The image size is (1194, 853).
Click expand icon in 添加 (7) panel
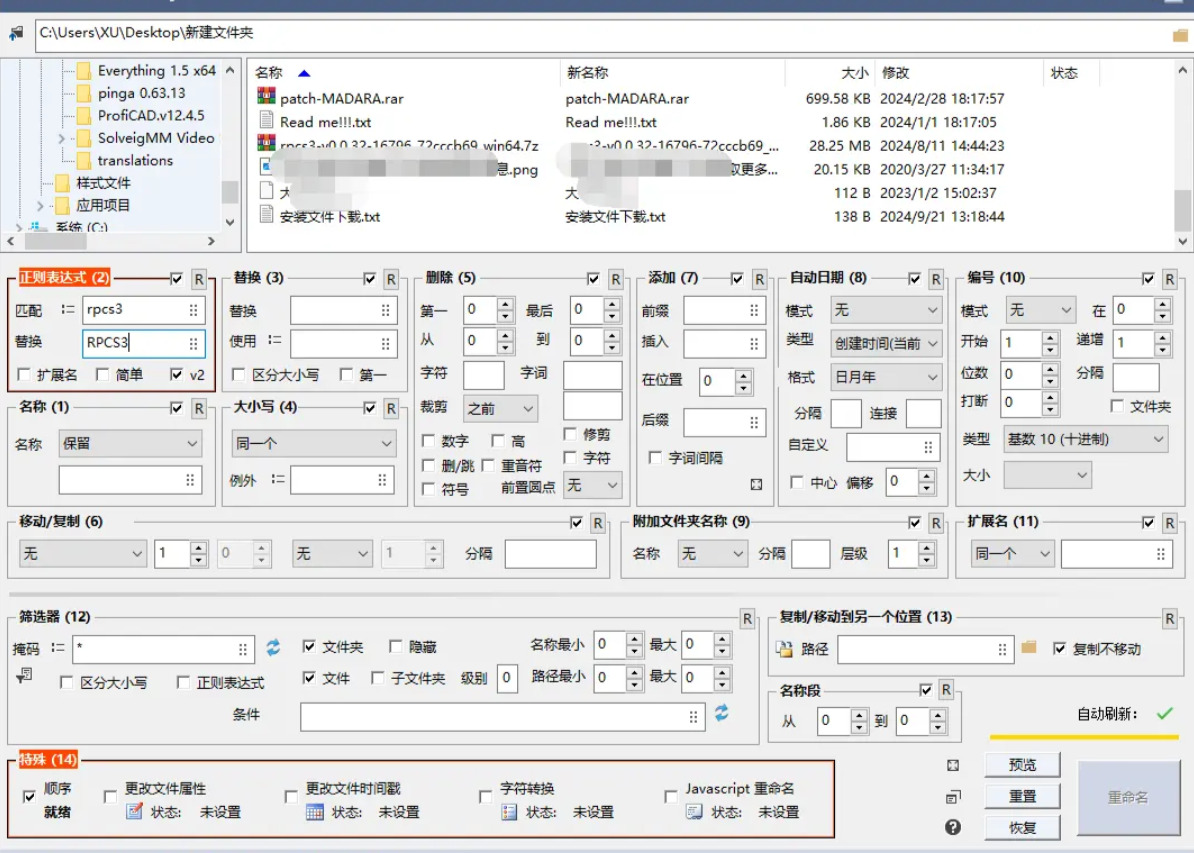tap(756, 484)
